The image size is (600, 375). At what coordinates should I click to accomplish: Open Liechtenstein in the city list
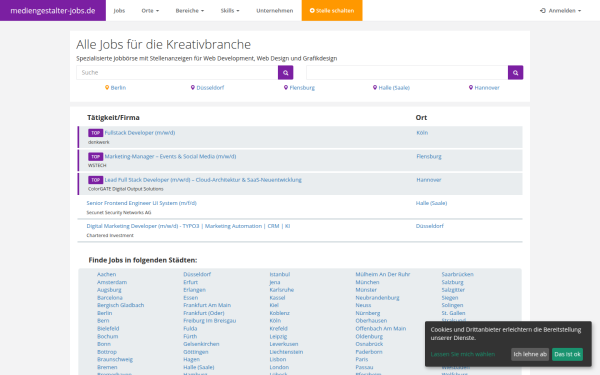(286, 352)
